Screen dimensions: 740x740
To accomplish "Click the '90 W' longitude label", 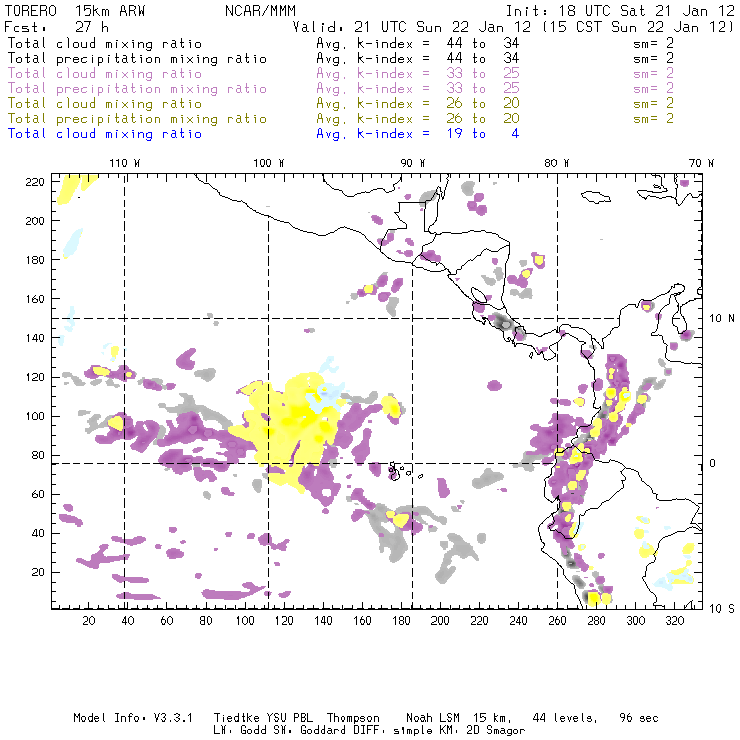I will point(412,163).
